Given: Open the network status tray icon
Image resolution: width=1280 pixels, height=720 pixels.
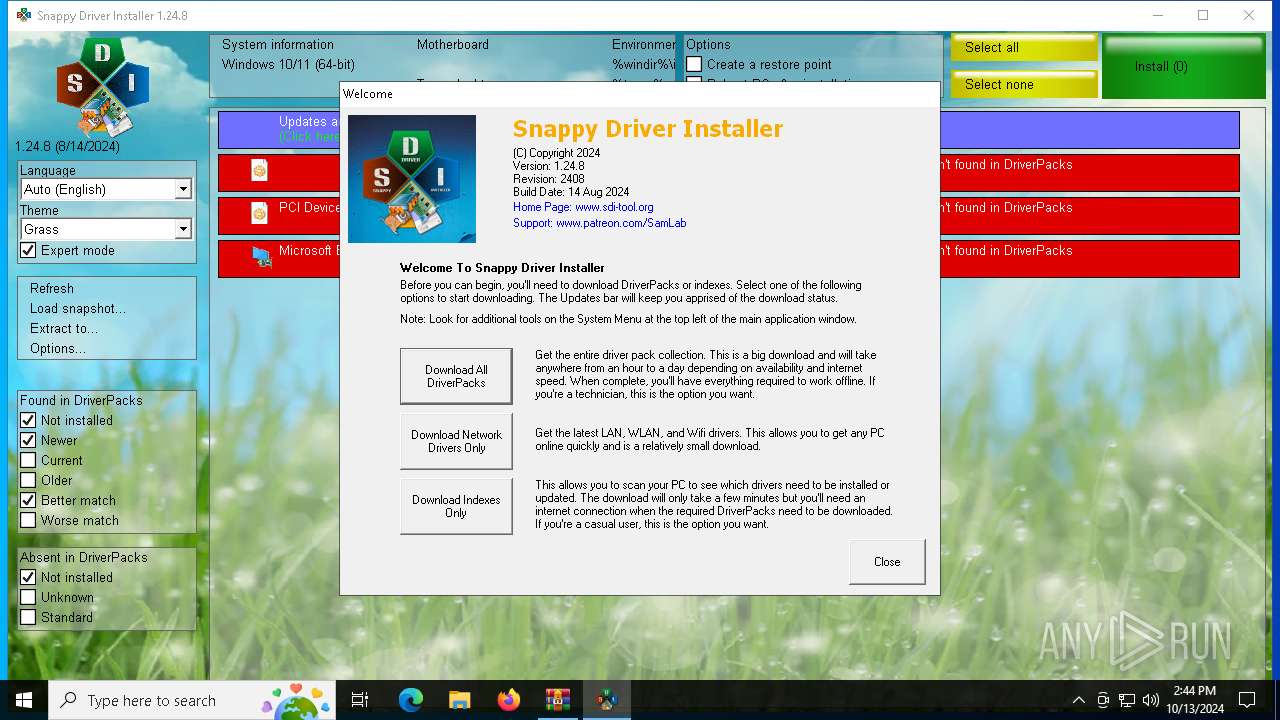Looking at the screenshot, I should [x=1126, y=700].
